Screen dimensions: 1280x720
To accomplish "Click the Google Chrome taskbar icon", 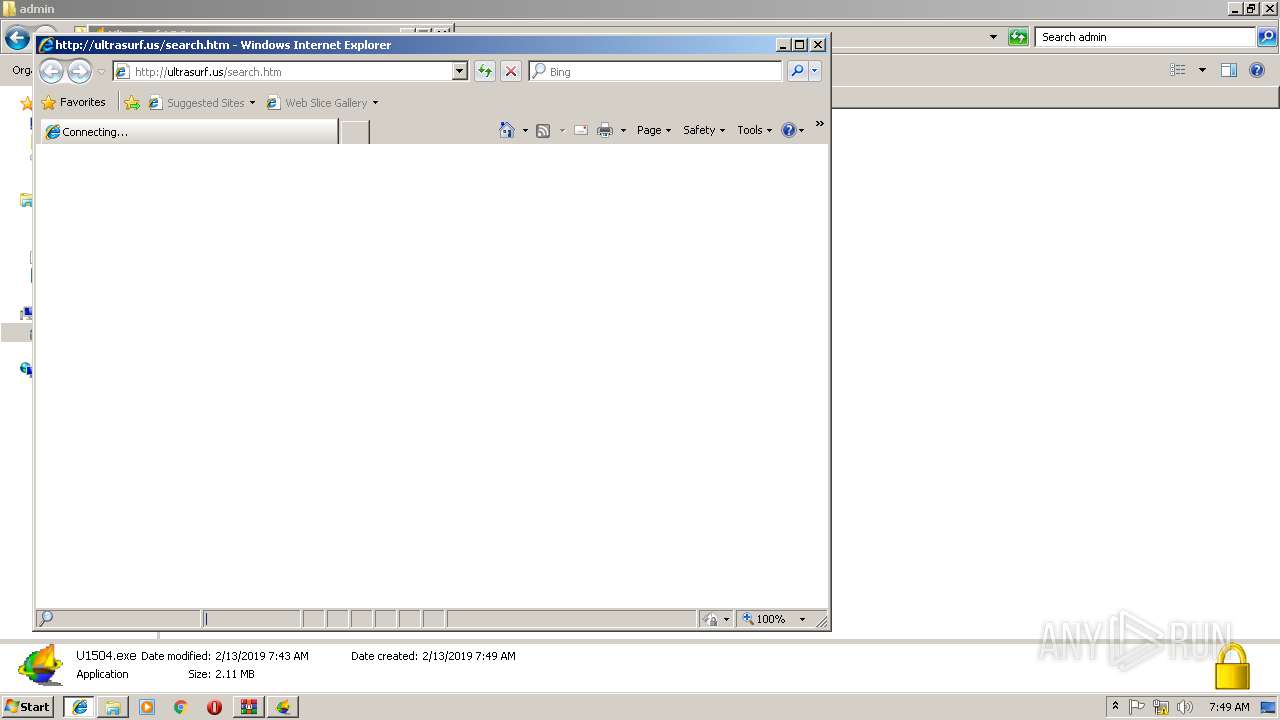I will point(180,707).
